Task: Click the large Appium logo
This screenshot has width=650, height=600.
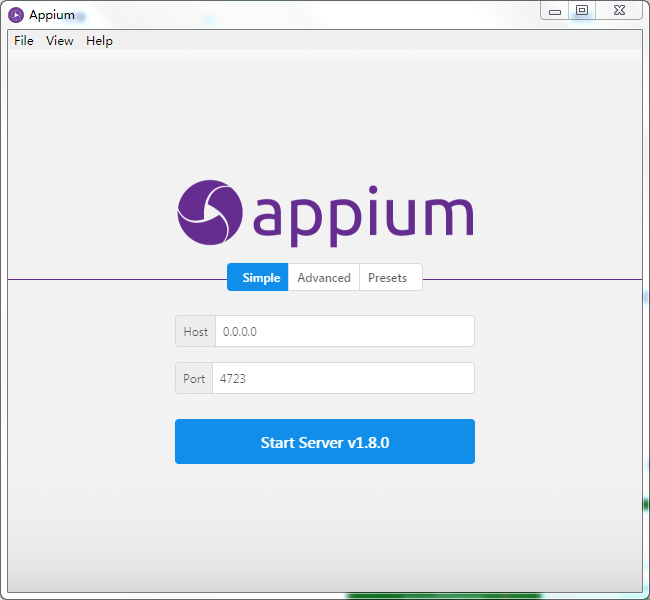Action: click(x=325, y=213)
